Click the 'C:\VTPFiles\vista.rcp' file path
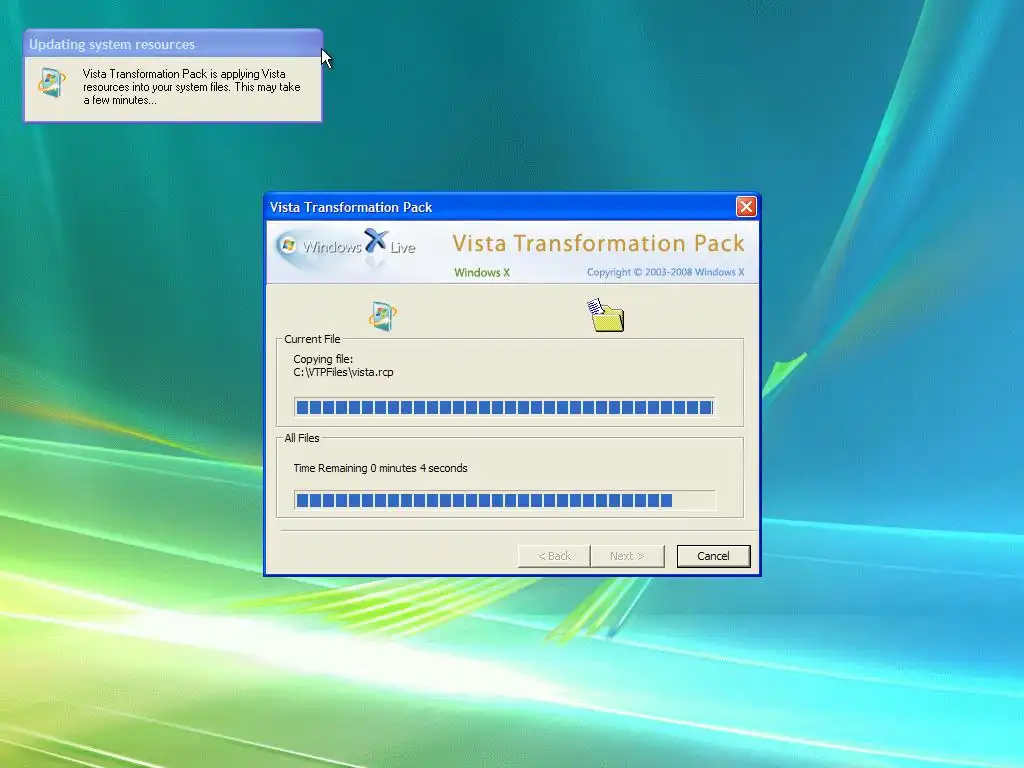Image resolution: width=1024 pixels, height=768 pixels. (x=344, y=372)
